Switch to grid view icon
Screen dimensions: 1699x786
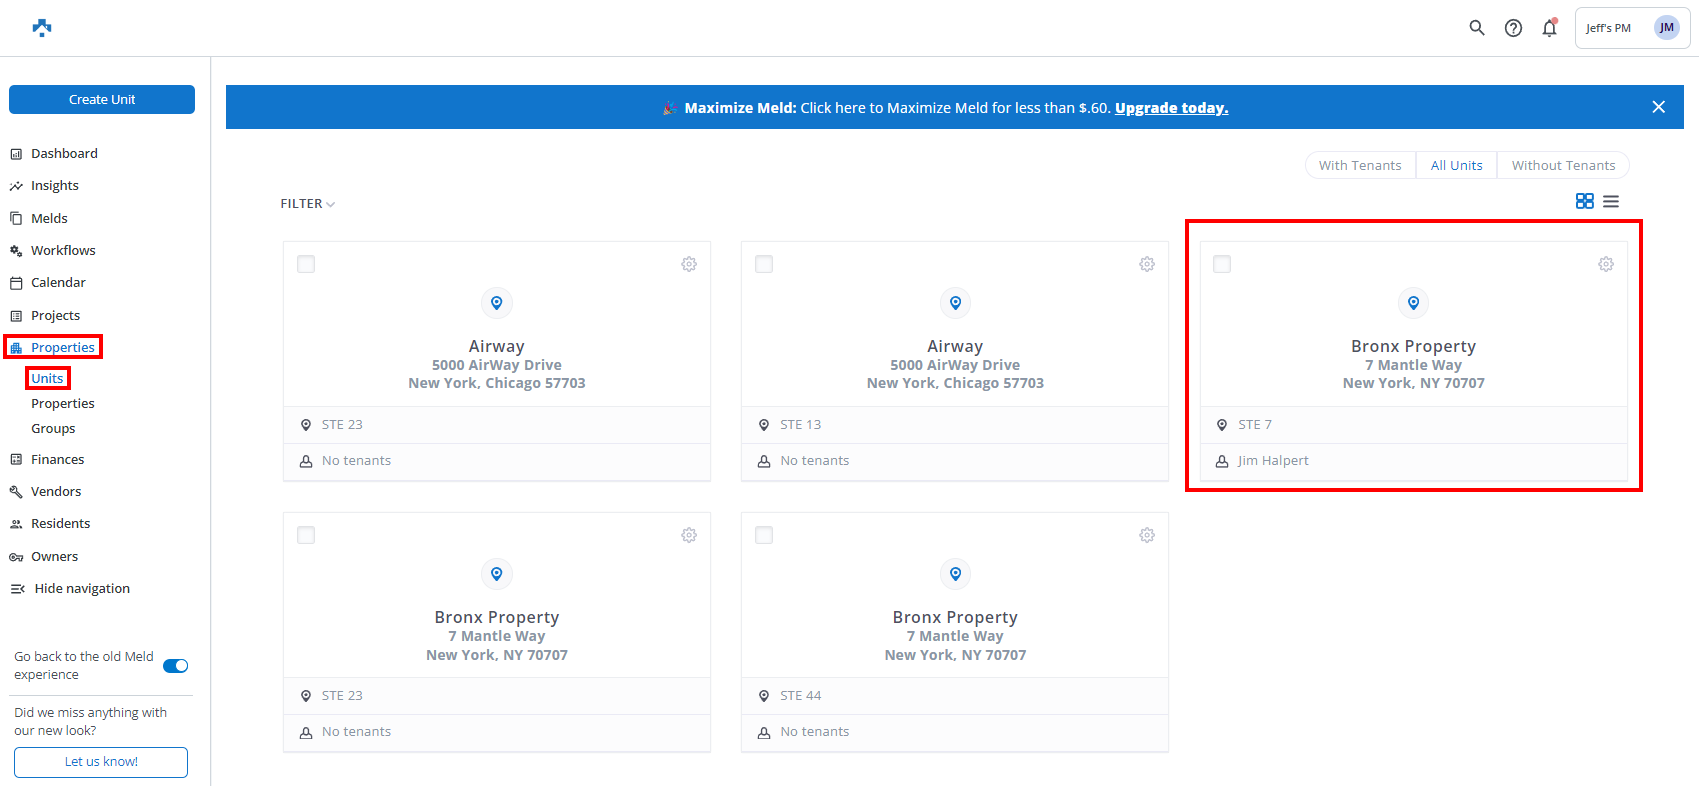(1584, 201)
